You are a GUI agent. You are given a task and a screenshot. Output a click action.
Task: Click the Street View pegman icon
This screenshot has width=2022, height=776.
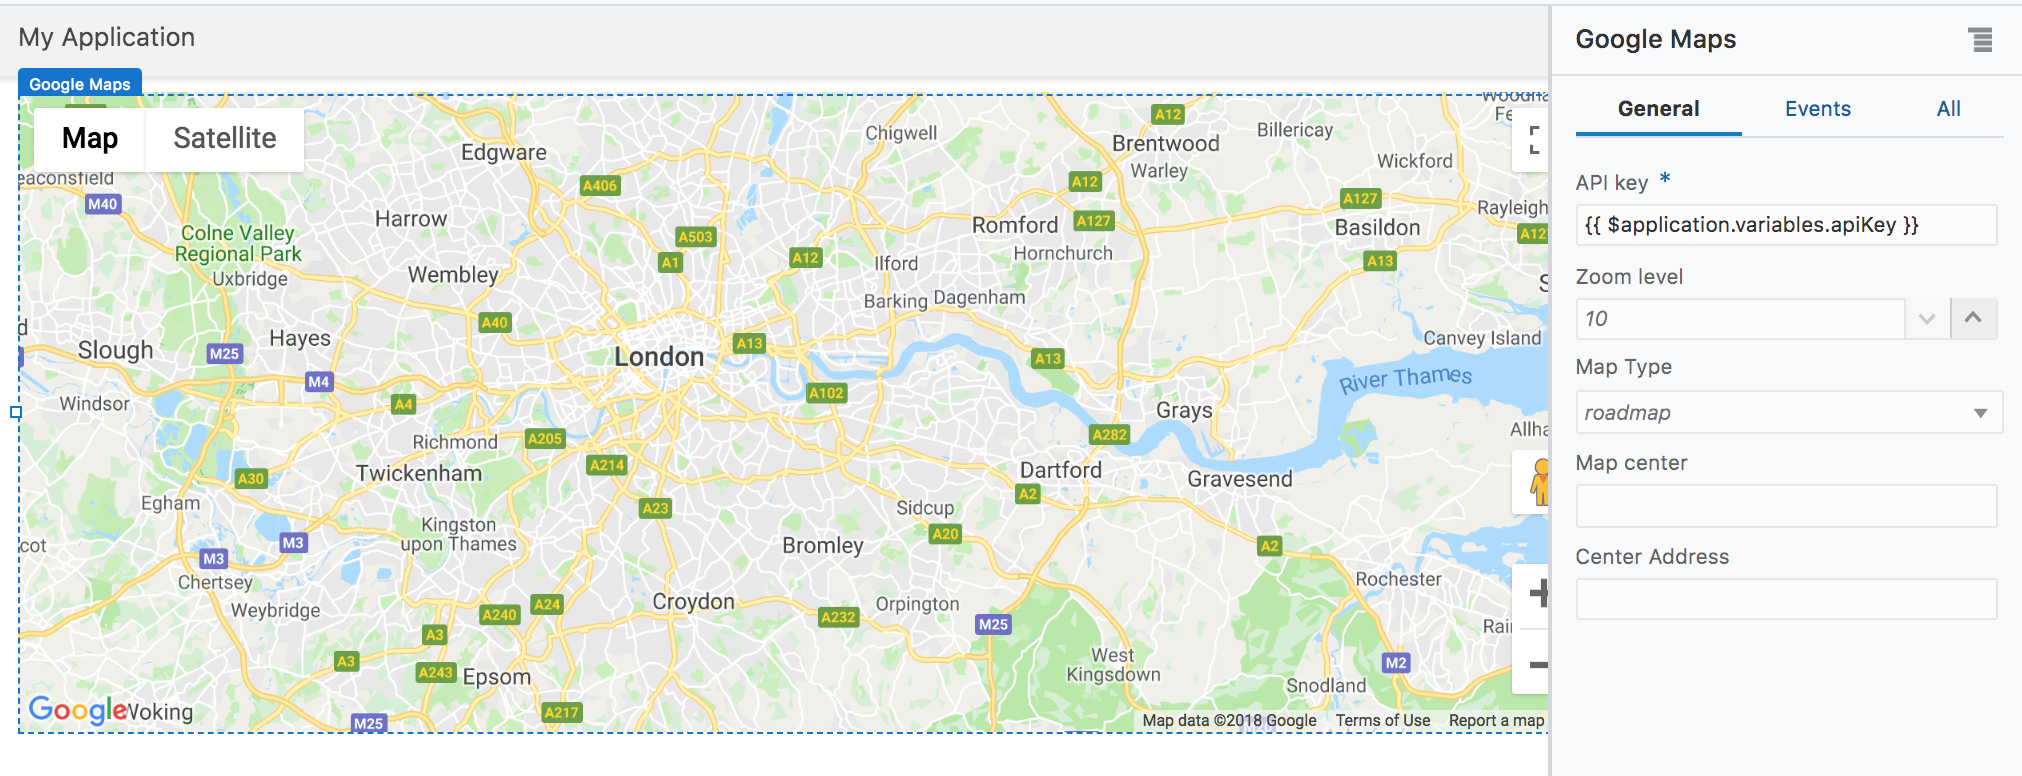pos(1538,482)
